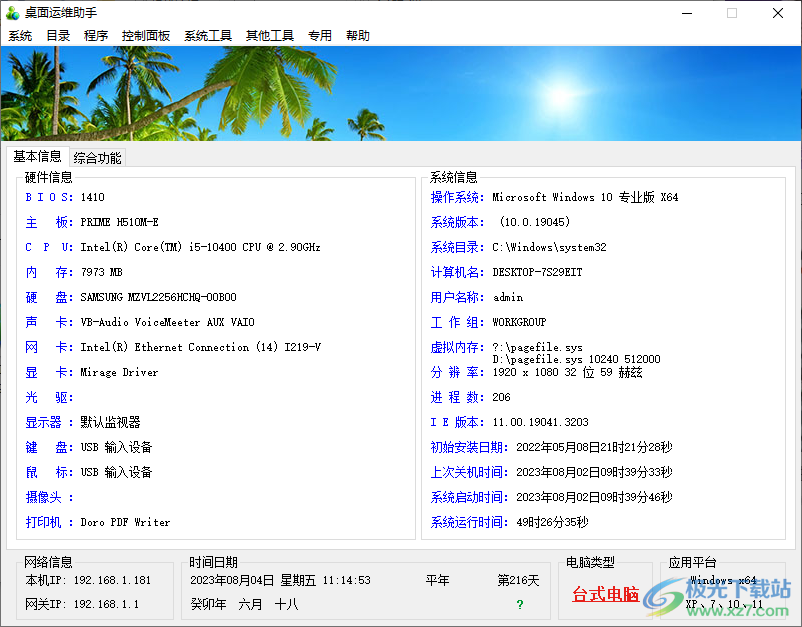This screenshot has width=802, height=627.
Task: Click the 键盘 label
Action: (49, 447)
